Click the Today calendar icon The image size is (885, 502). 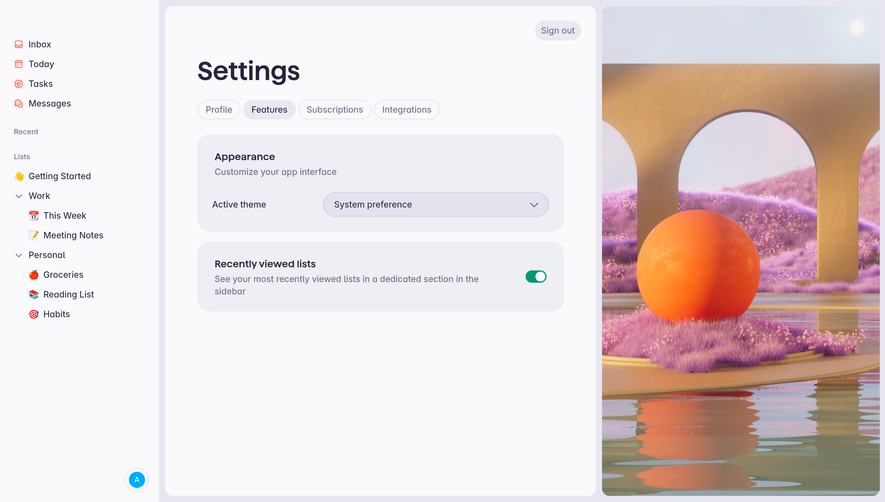(x=19, y=64)
